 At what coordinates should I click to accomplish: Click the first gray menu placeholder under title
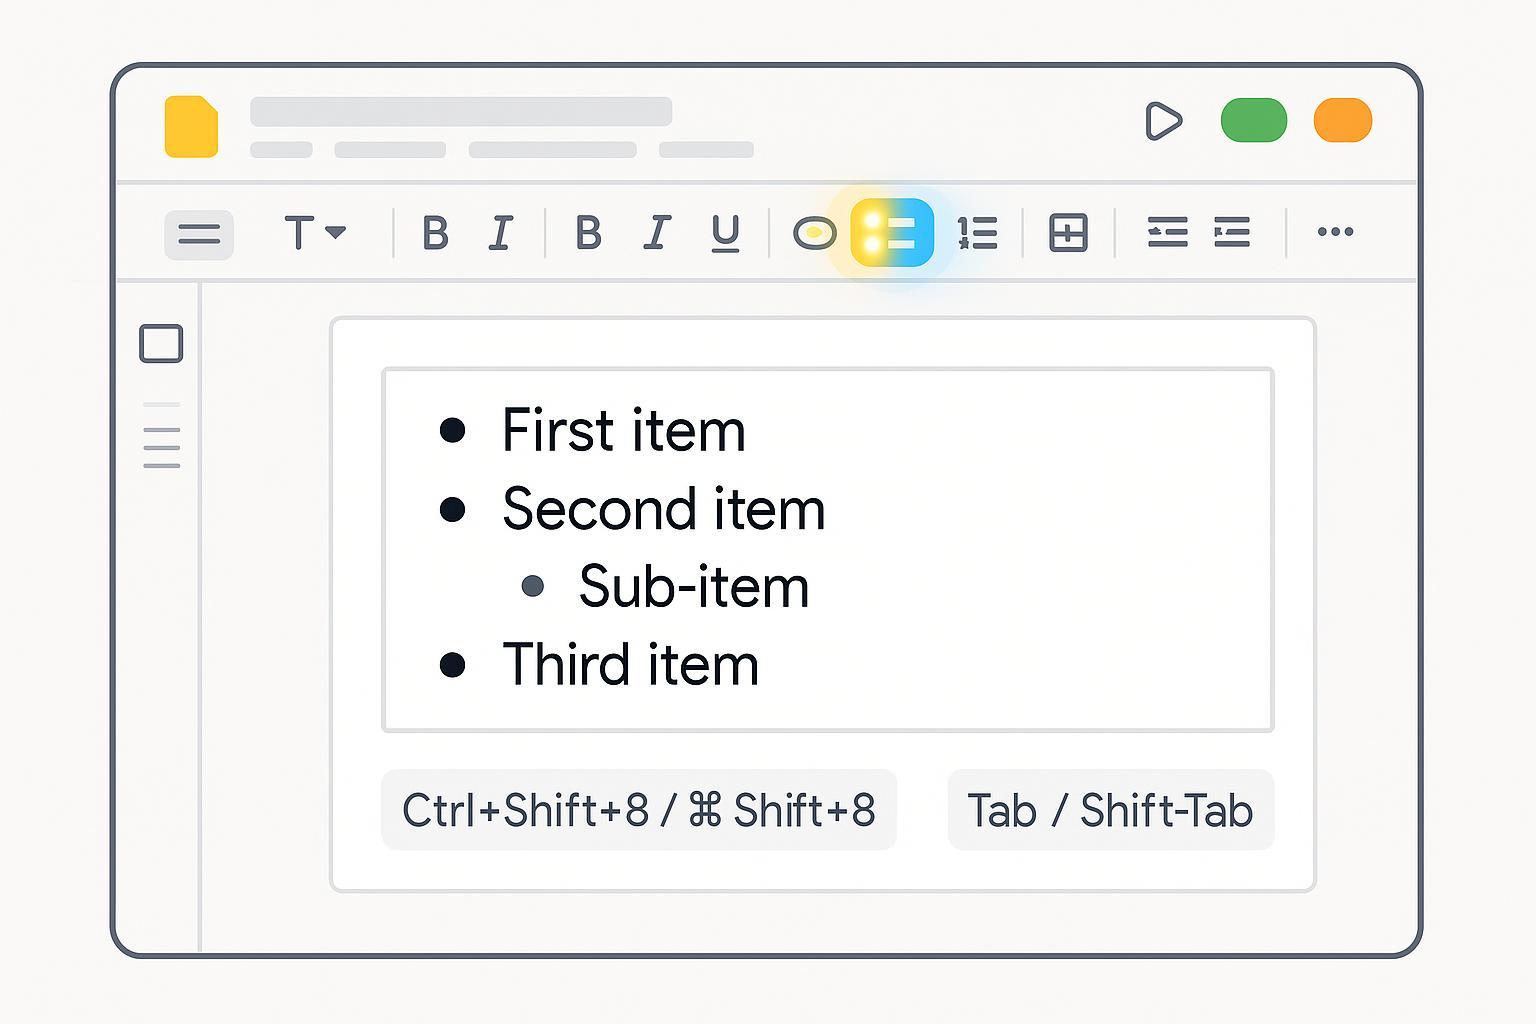281,150
